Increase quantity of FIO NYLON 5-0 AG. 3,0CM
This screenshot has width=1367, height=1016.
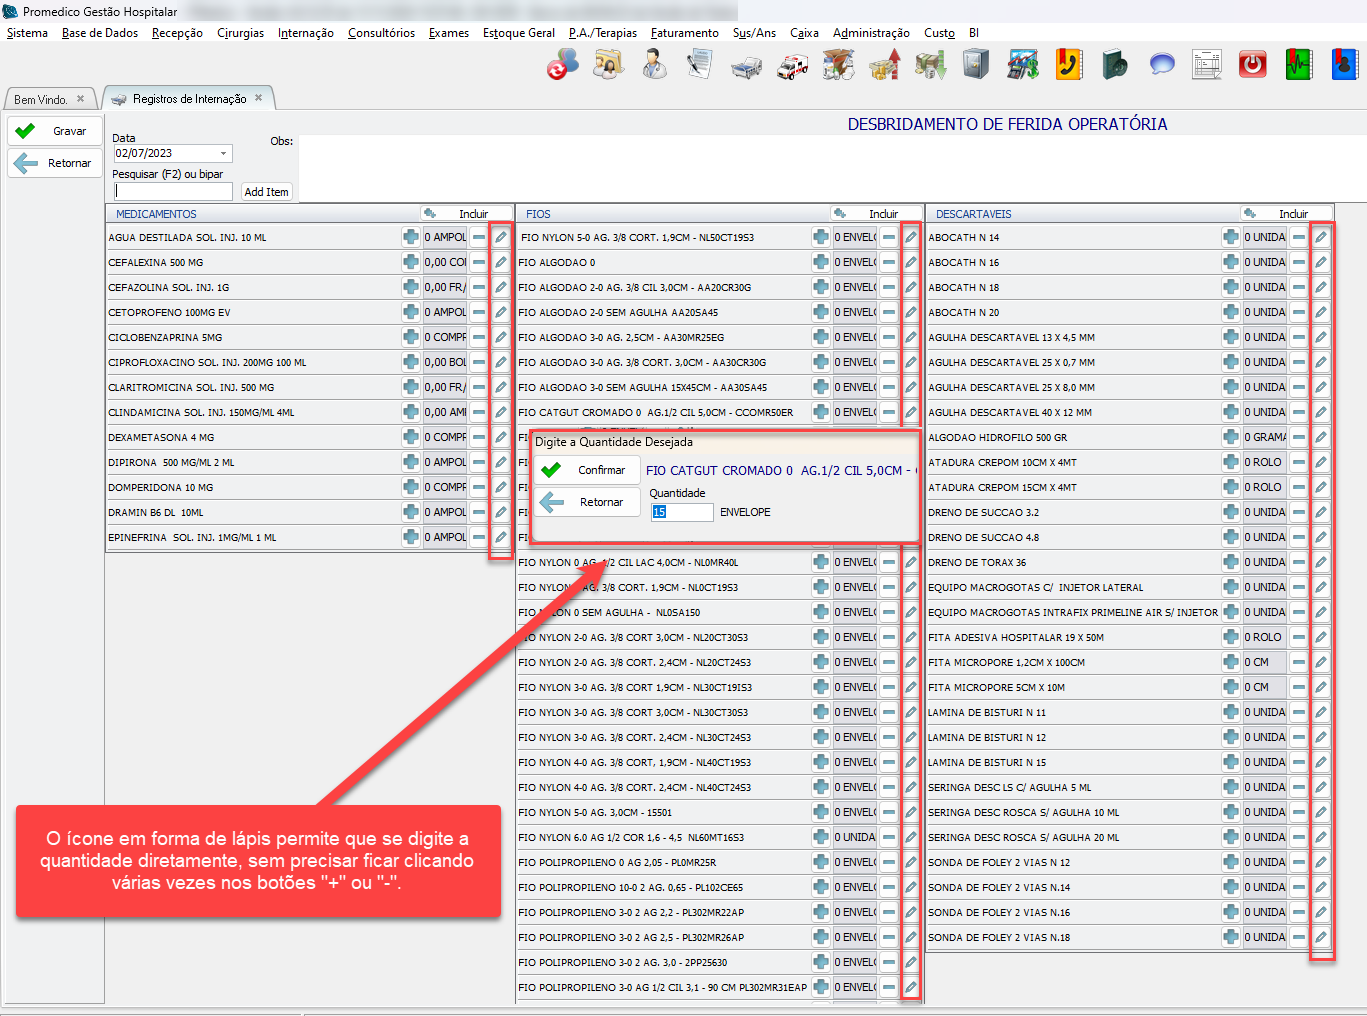[x=820, y=812]
